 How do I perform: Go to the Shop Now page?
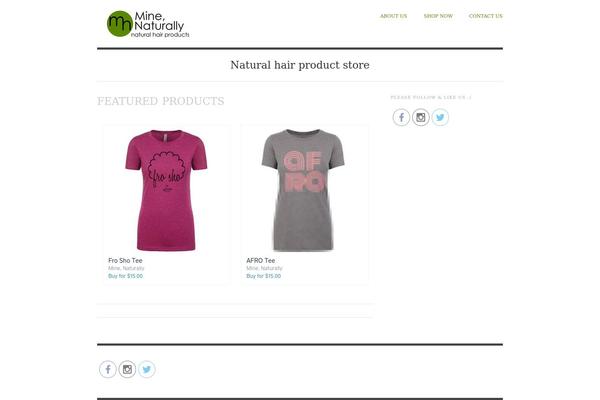[x=438, y=16]
